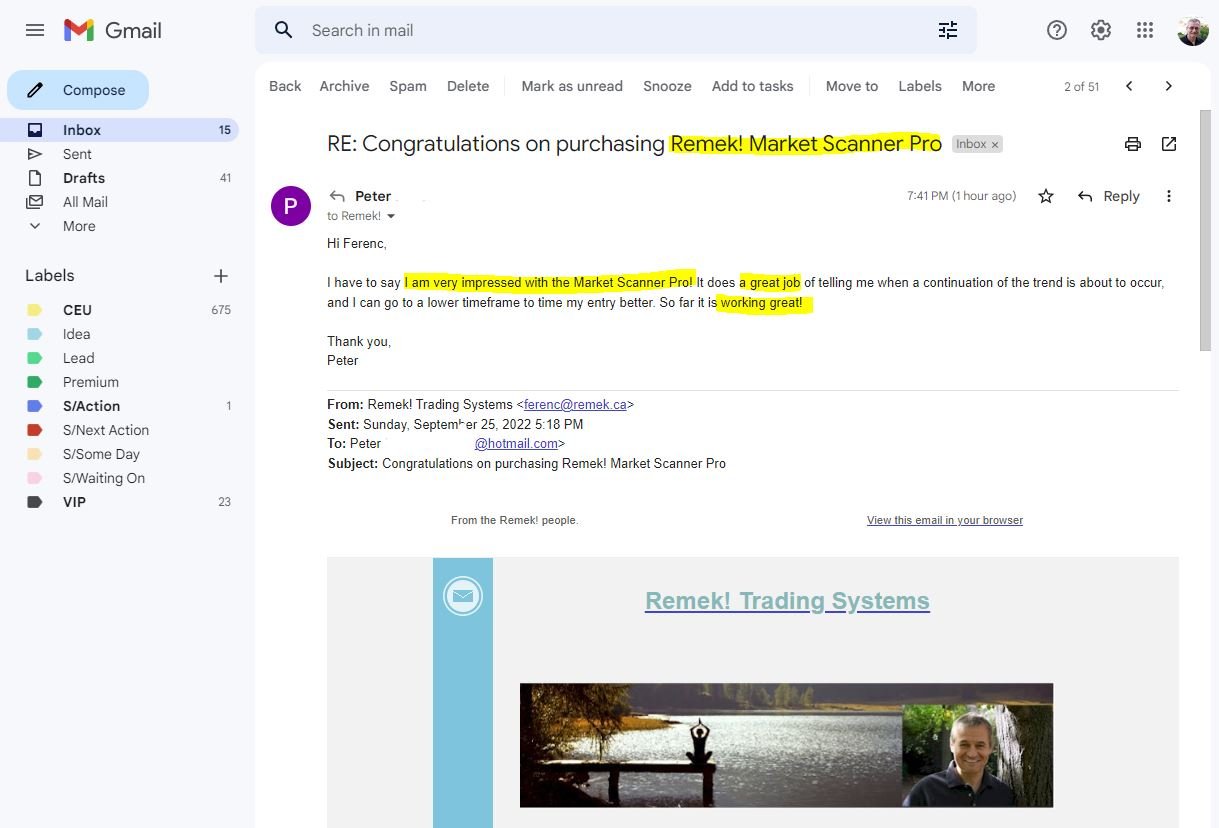Click the @hotmail.com address link

click(x=516, y=444)
